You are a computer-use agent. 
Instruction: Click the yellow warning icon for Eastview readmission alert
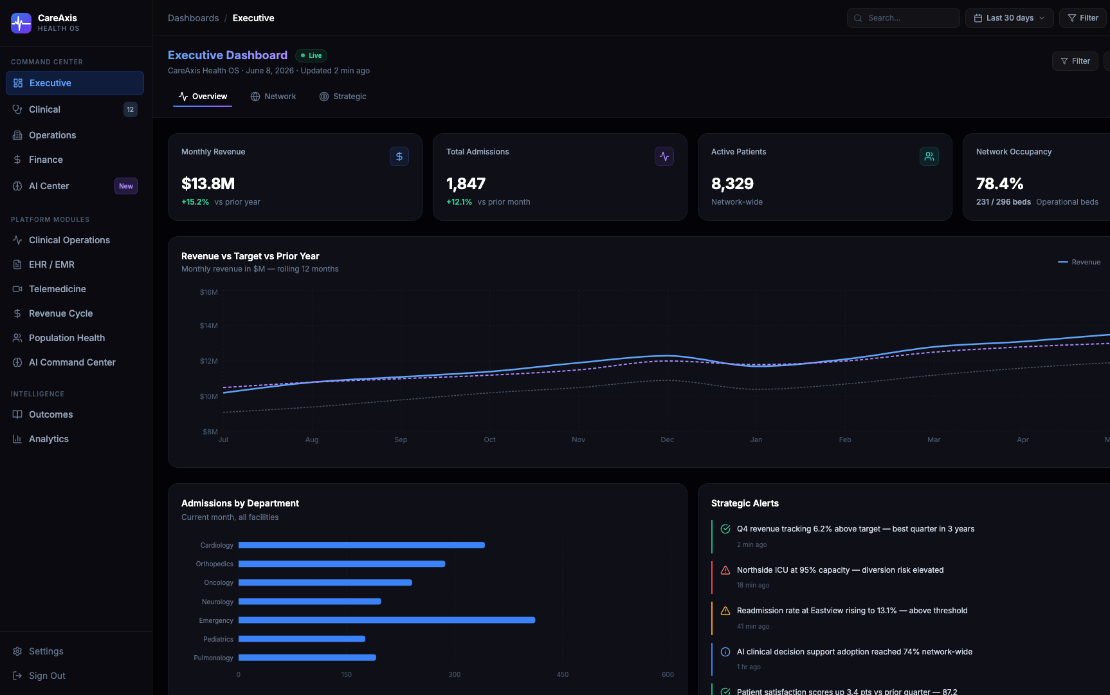coord(725,611)
